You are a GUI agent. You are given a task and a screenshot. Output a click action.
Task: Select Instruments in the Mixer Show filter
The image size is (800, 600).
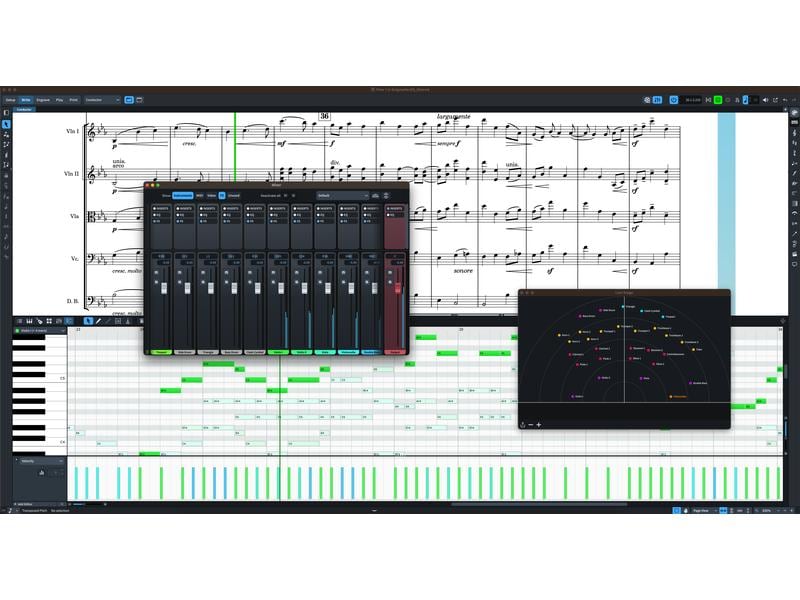click(x=183, y=195)
